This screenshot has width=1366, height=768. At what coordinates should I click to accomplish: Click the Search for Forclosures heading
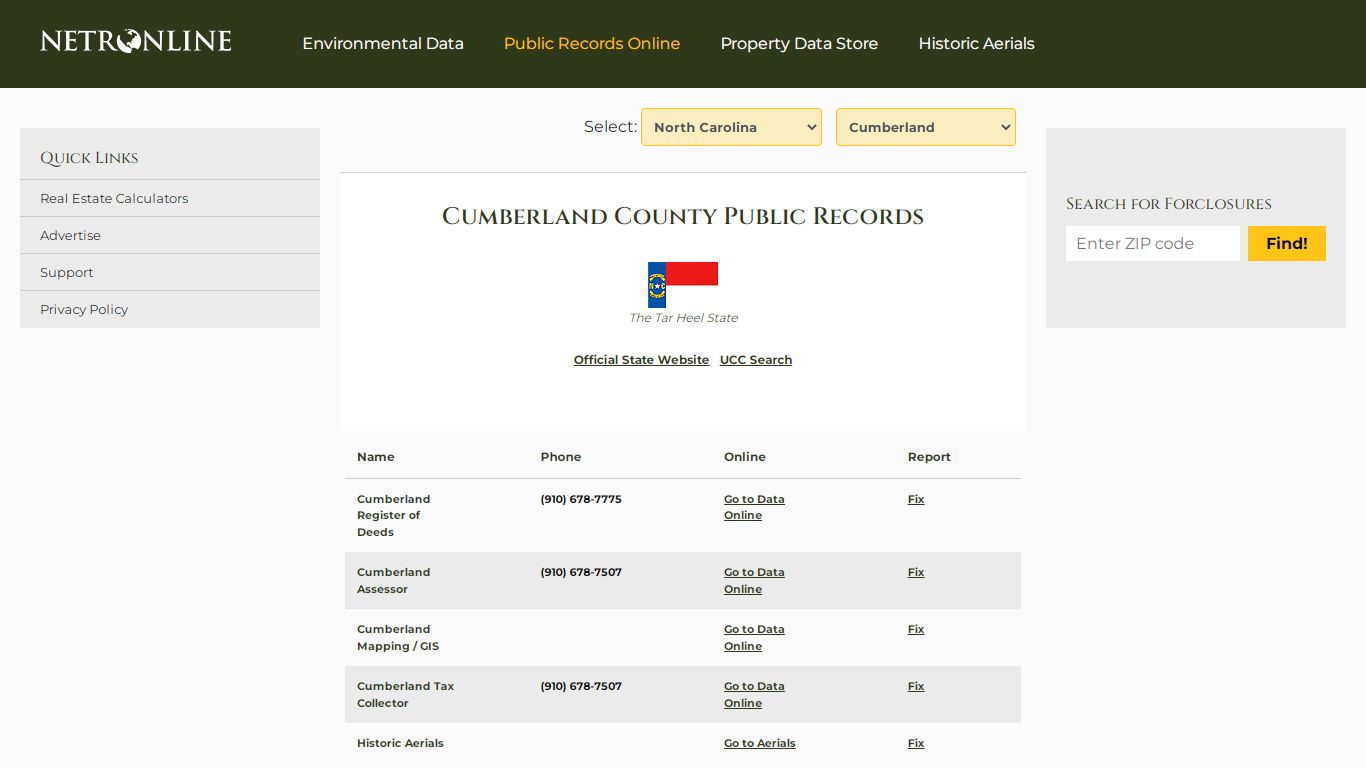1169,204
